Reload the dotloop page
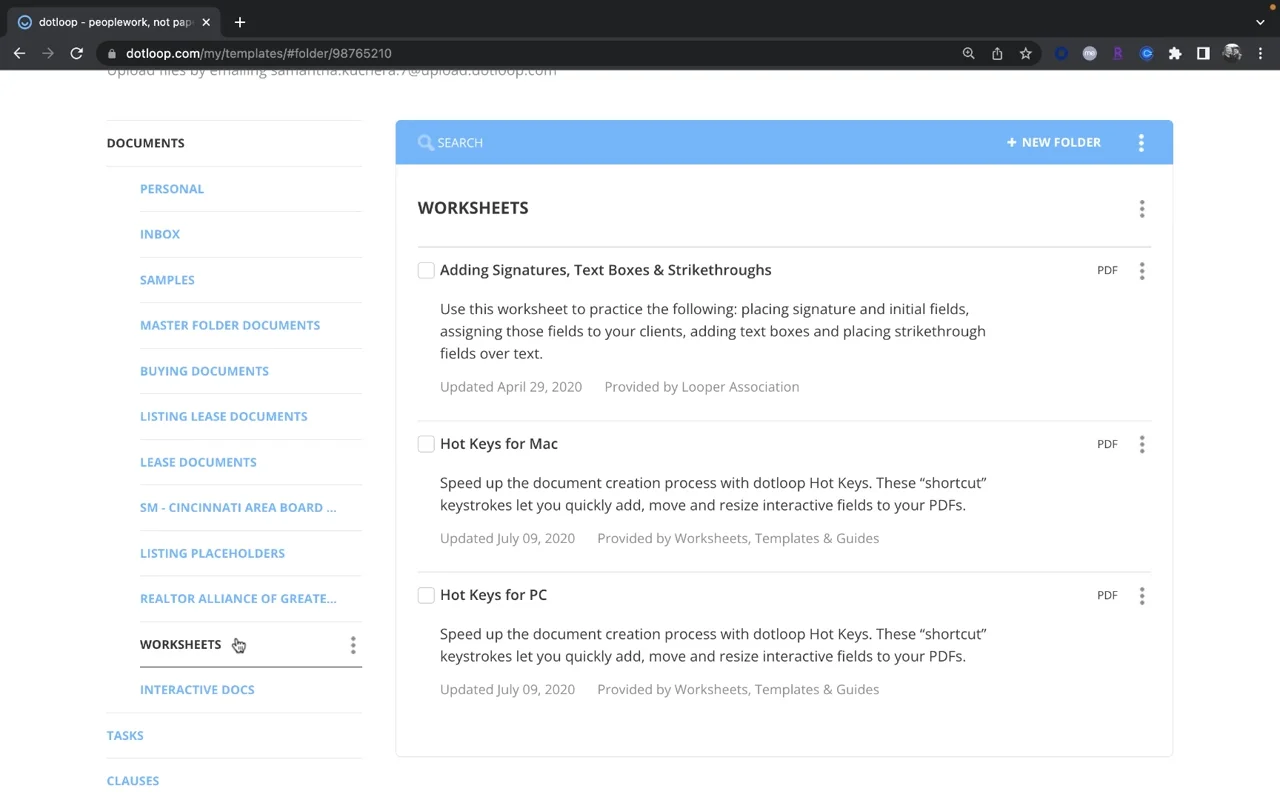1280x800 pixels. [x=77, y=54]
